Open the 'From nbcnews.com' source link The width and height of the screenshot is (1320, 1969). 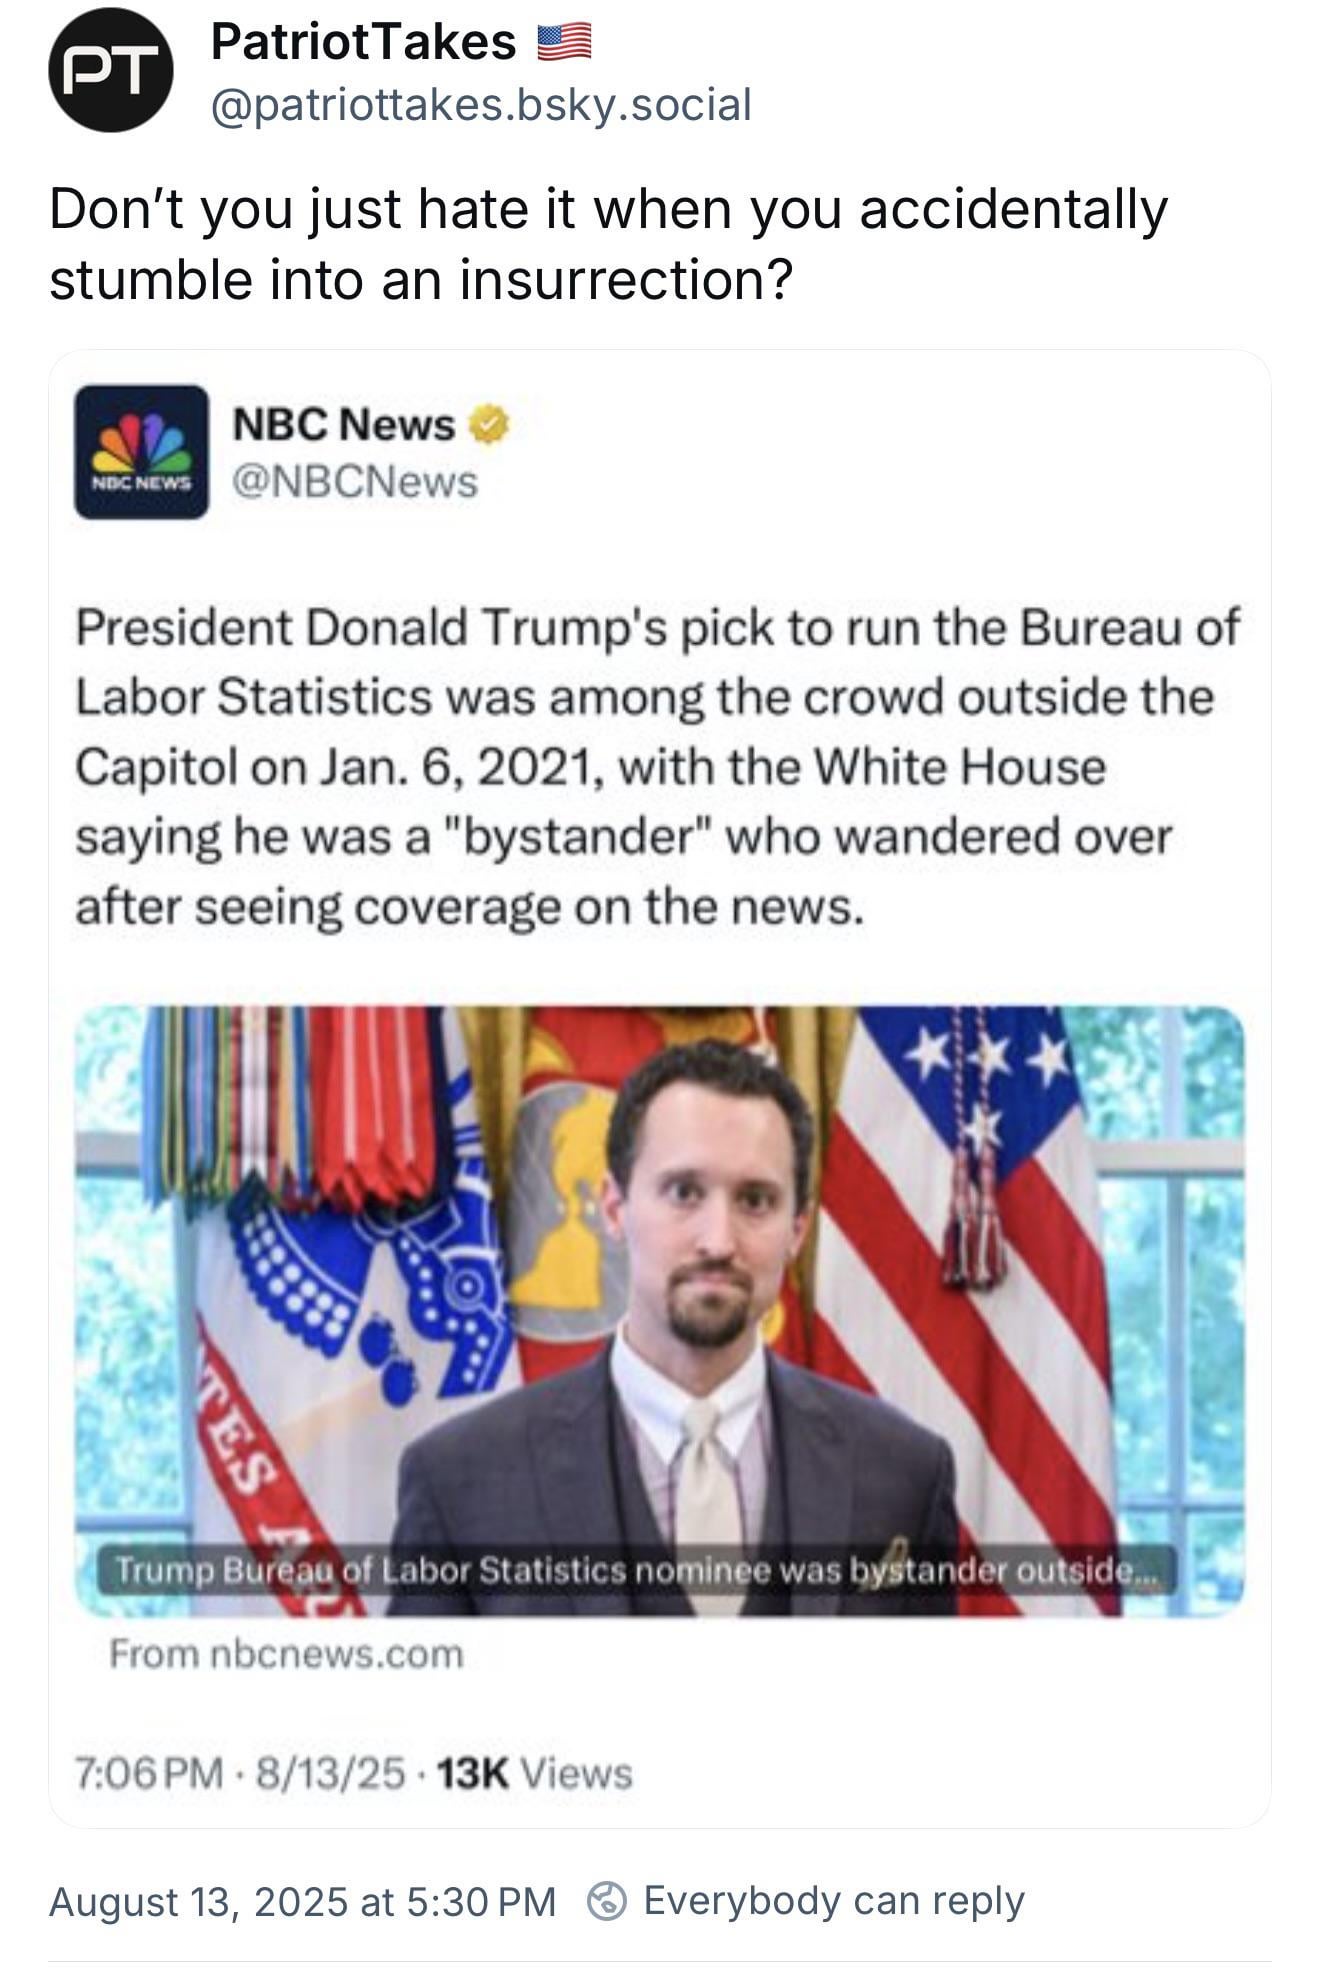(x=286, y=1653)
